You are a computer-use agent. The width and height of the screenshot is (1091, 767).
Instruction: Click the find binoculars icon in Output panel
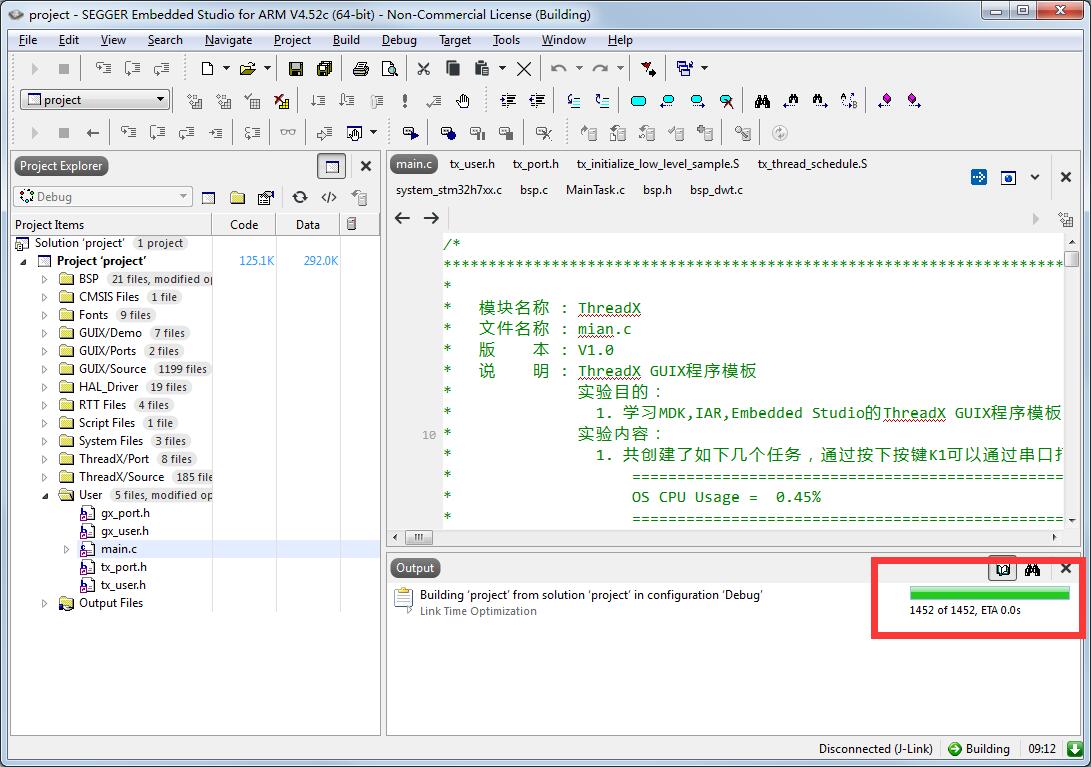coord(1033,569)
